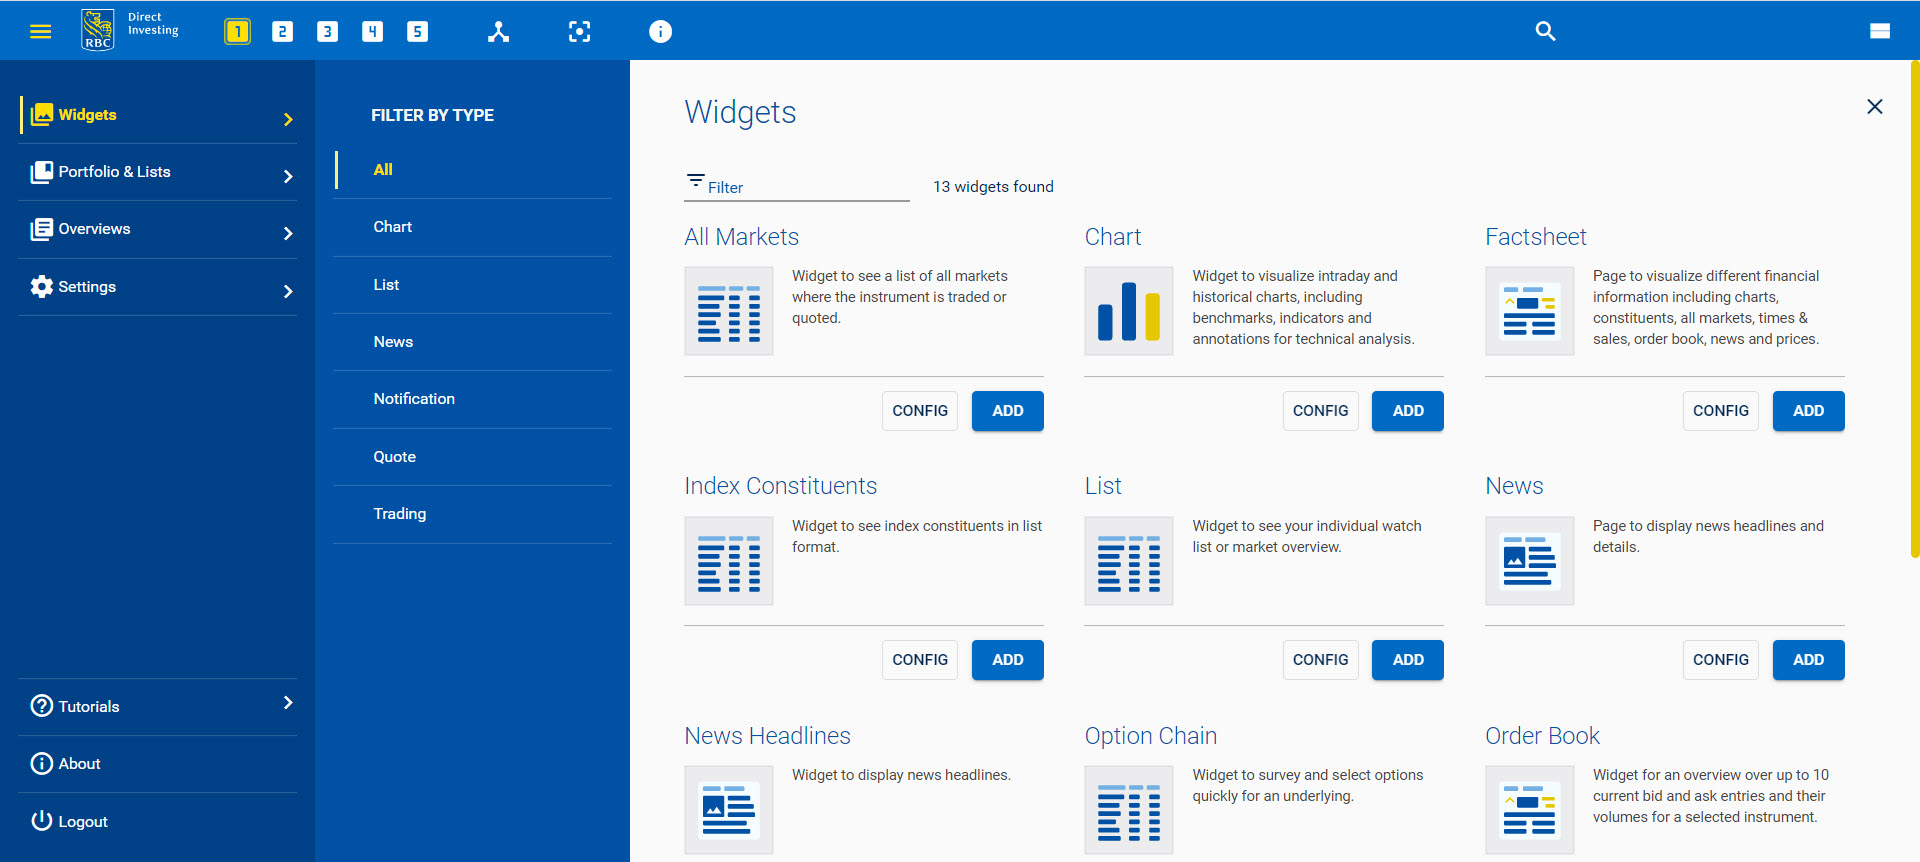Click the focus frame icon in top bar

(579, 31)
